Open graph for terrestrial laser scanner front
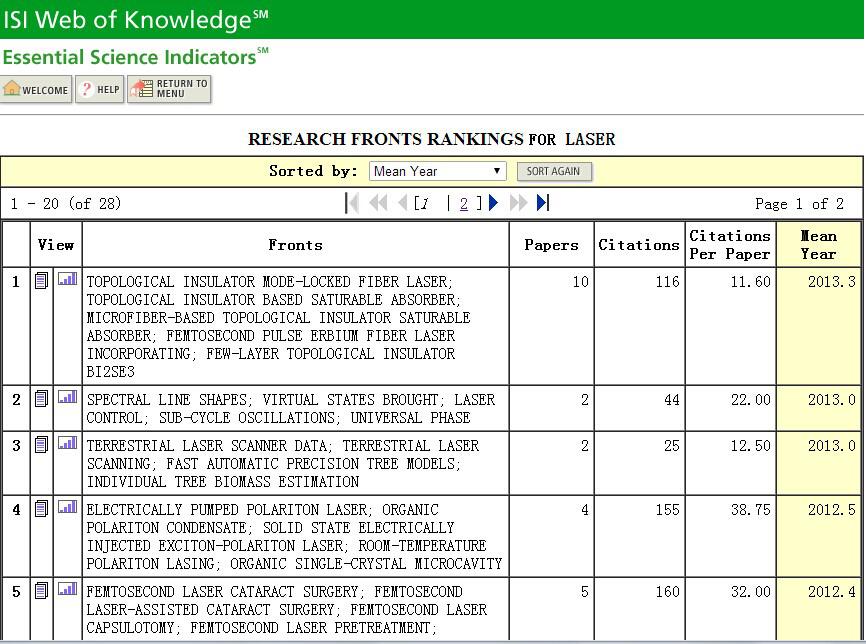866x644 pixels. [x=67, y=444]
